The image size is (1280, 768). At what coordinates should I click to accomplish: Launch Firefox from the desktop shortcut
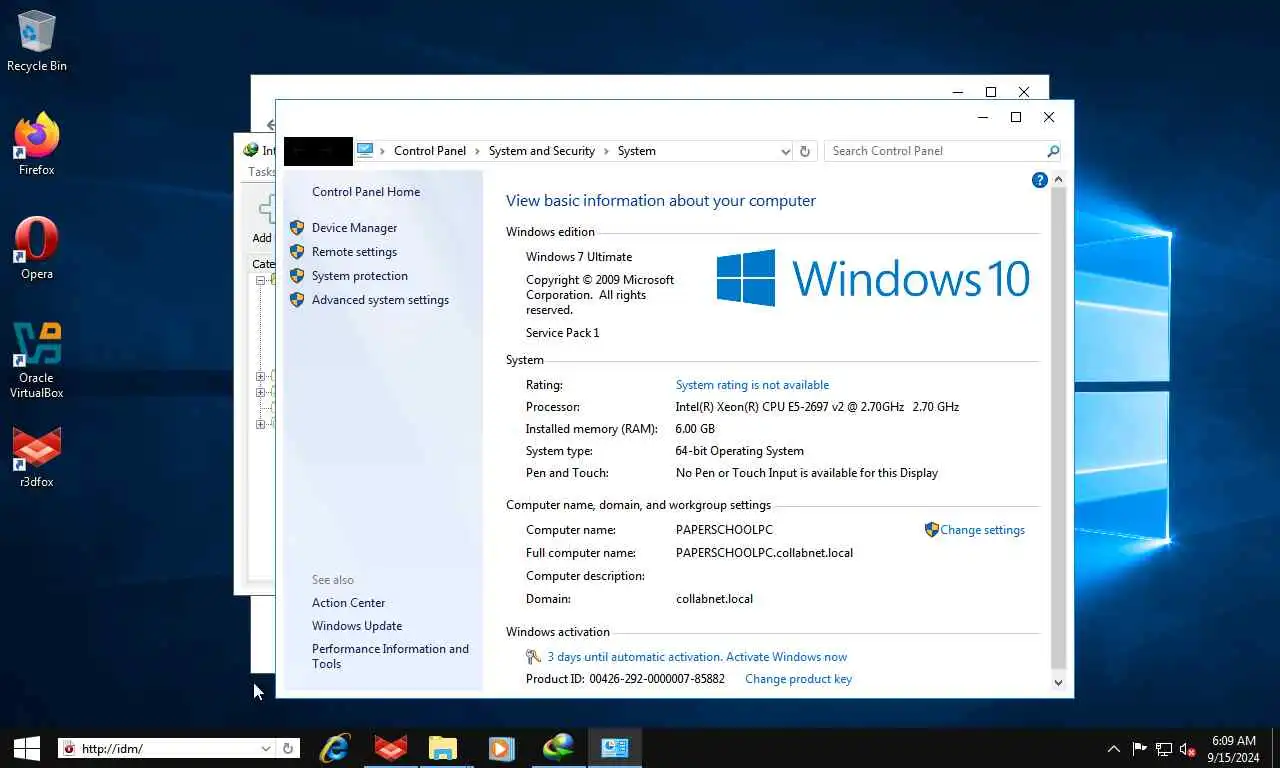coord(37,145)
